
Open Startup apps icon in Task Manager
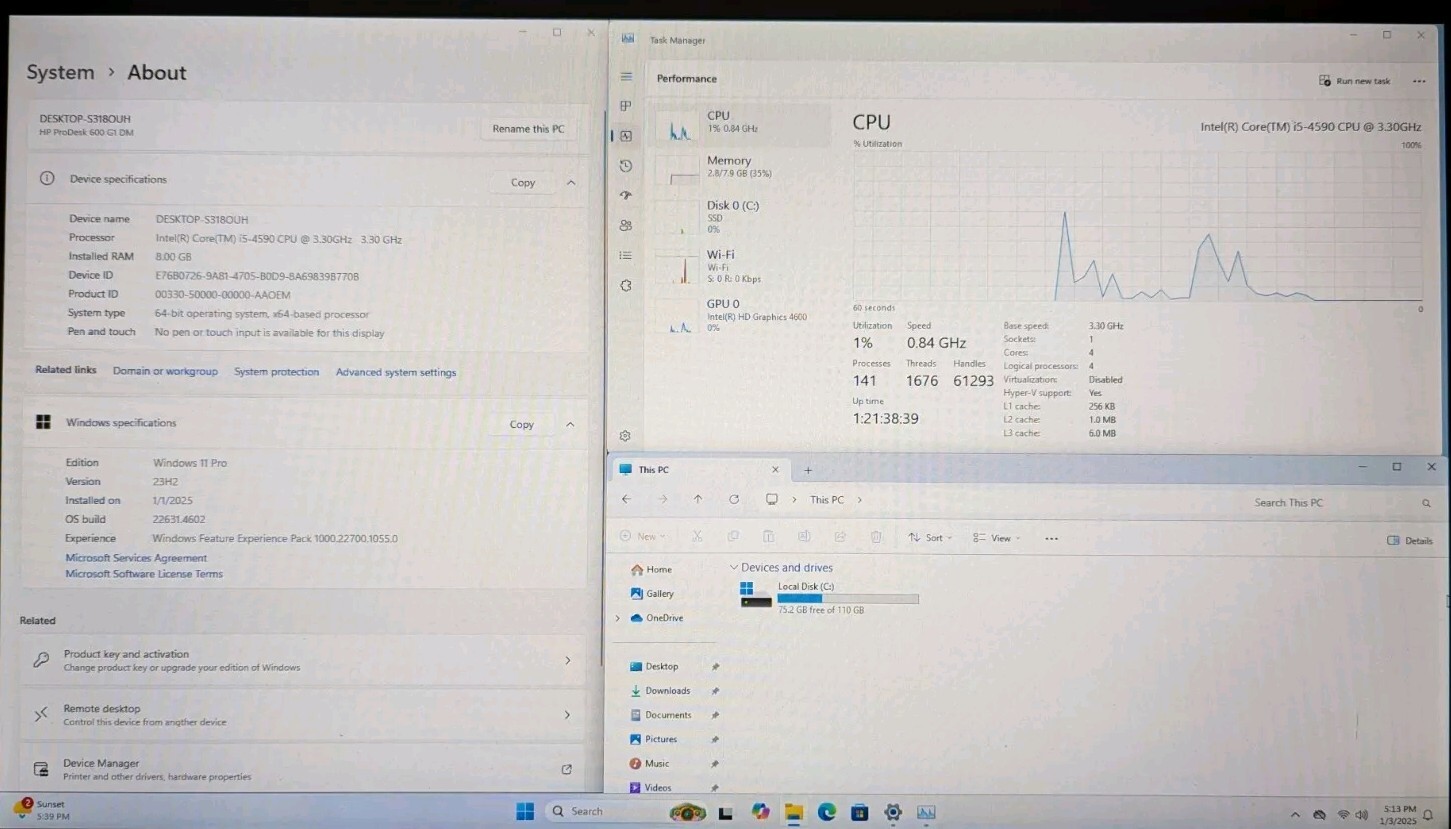tap(626, 196)
